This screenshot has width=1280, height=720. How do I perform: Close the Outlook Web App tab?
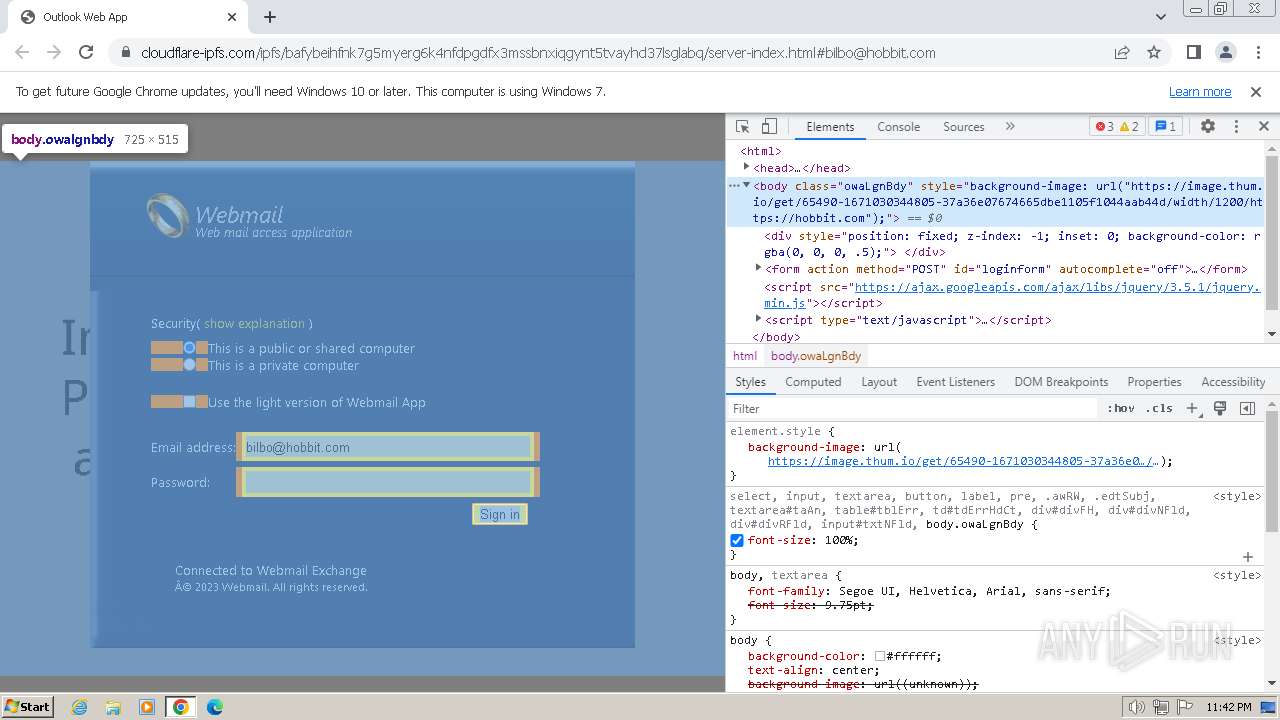click(x=232, y=17)
